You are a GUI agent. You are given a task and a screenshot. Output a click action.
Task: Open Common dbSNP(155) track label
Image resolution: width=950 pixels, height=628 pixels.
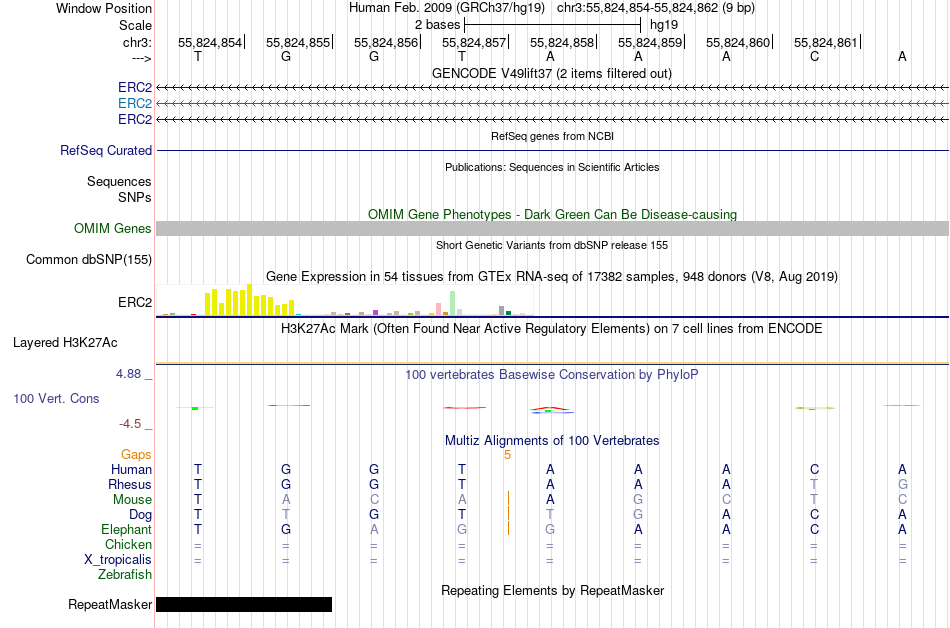[x=88, y=259]
